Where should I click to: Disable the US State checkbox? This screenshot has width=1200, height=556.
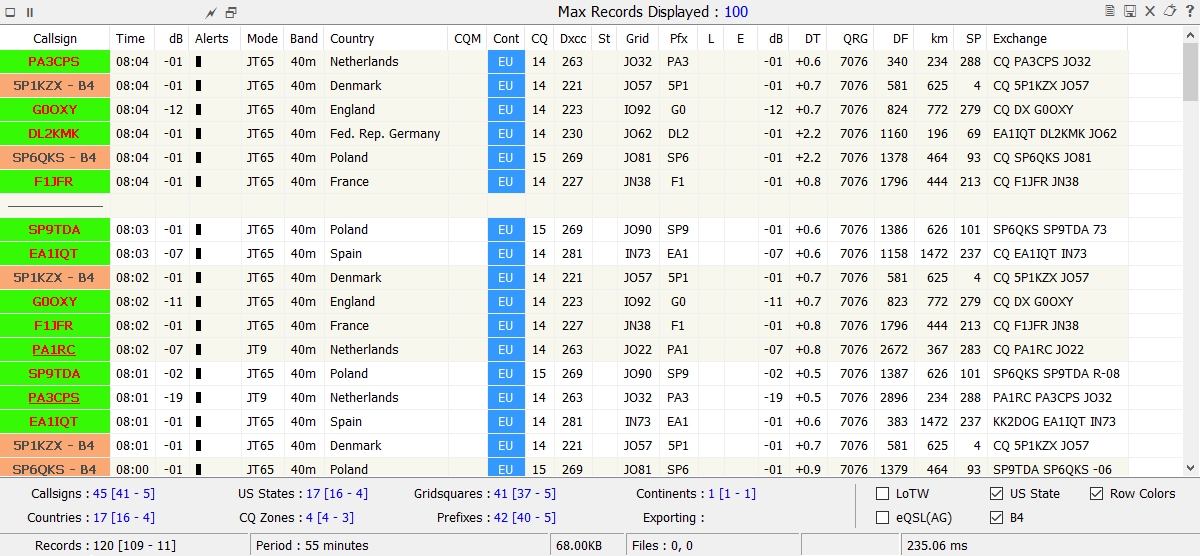coord(996,494)
